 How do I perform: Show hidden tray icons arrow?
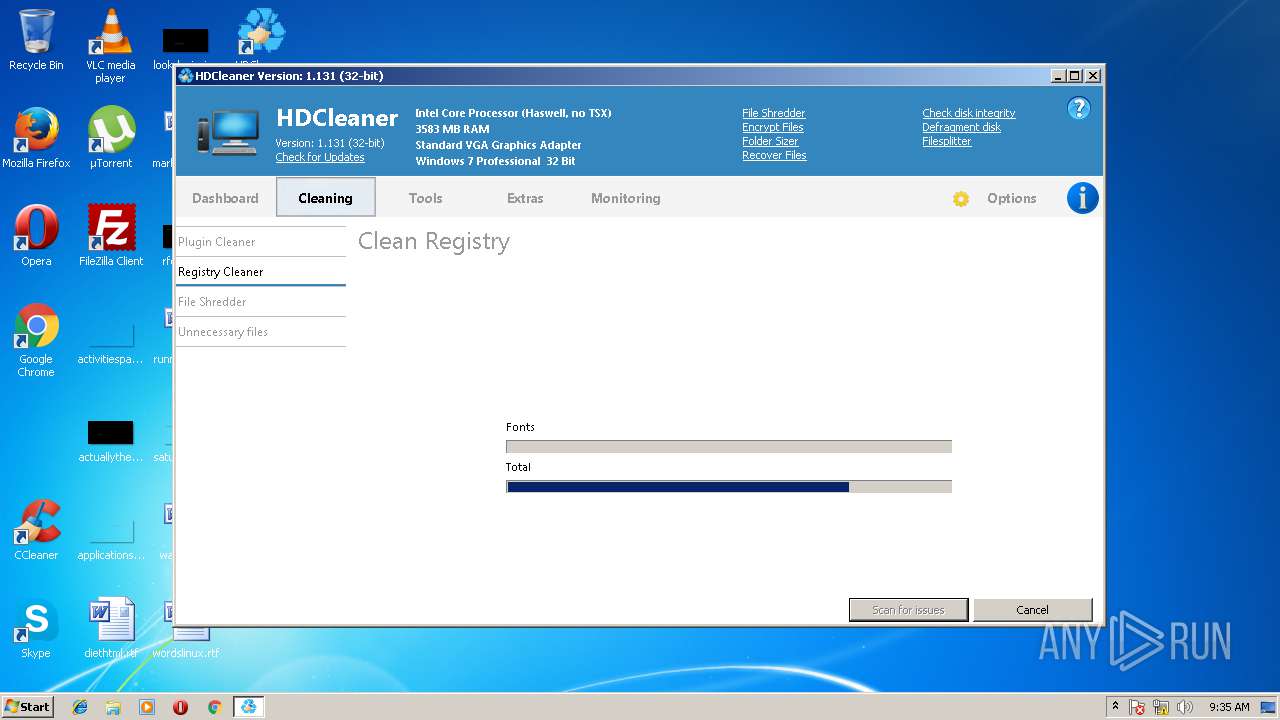[1115, 707]
